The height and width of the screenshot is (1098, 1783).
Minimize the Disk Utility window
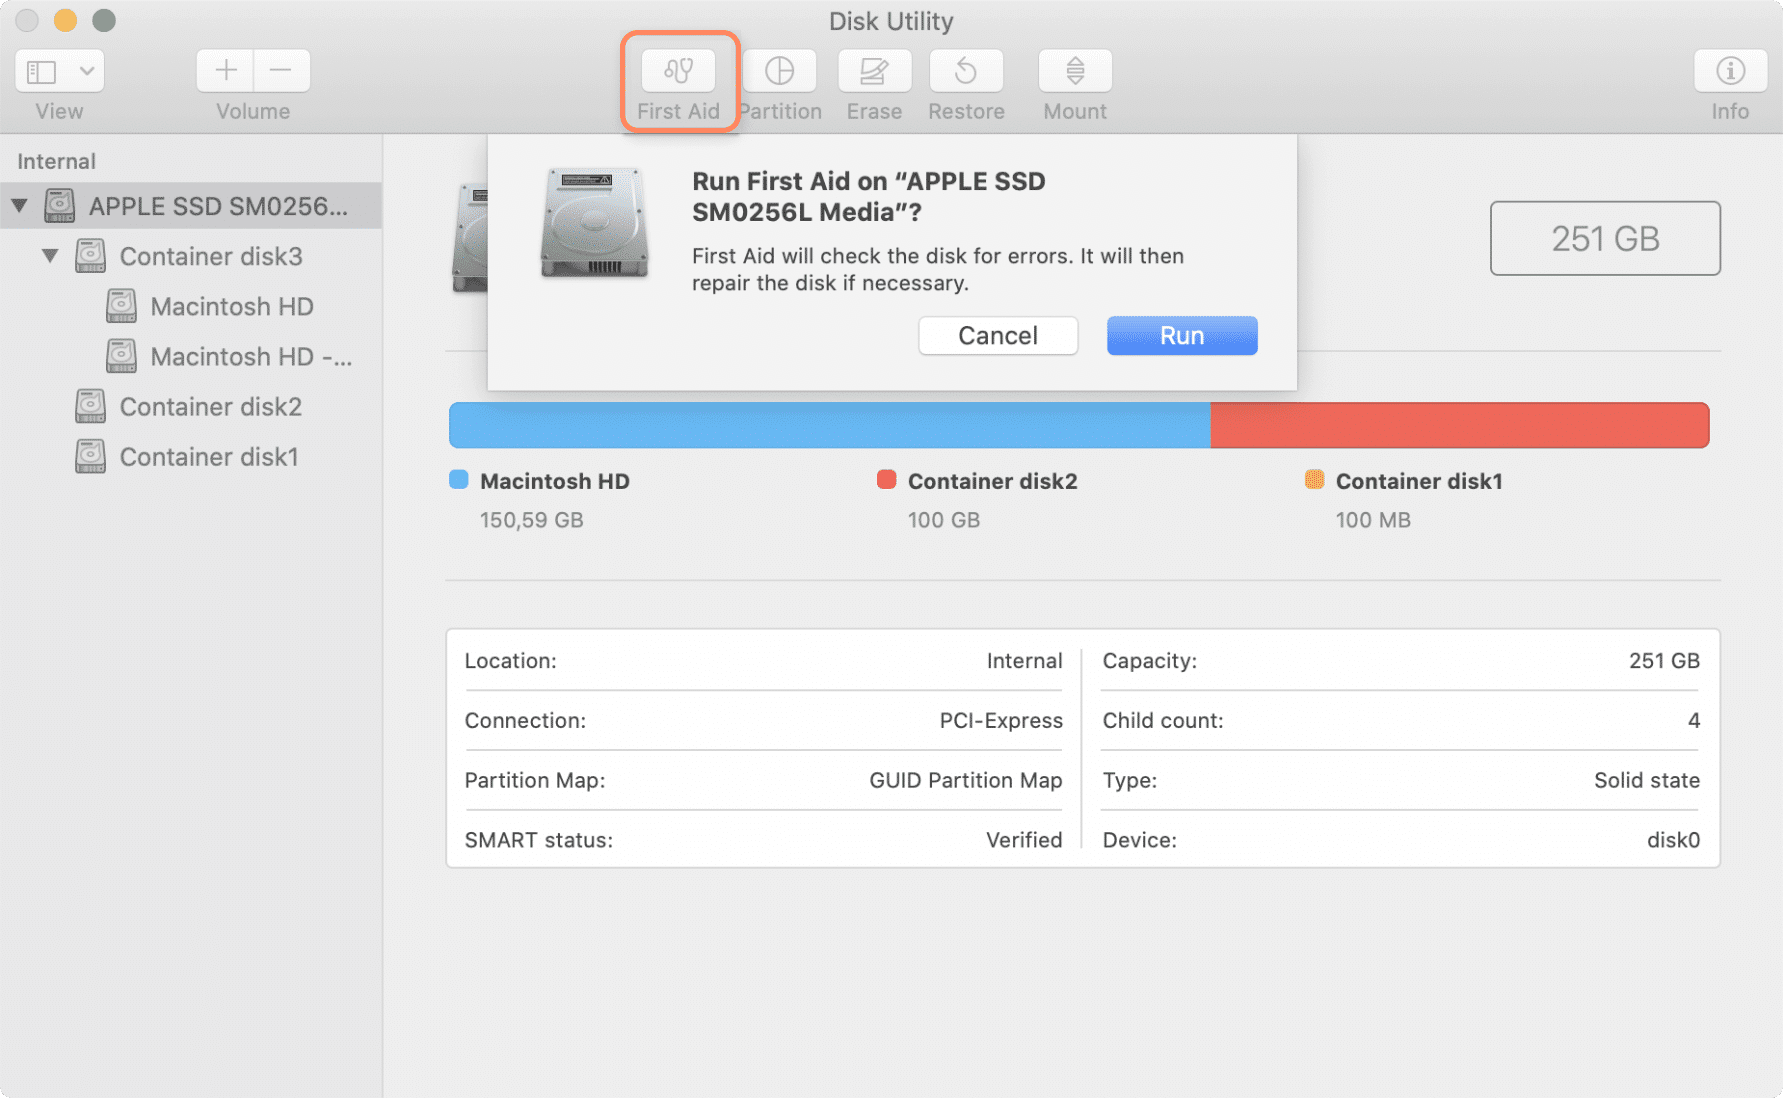click(64, 19)
